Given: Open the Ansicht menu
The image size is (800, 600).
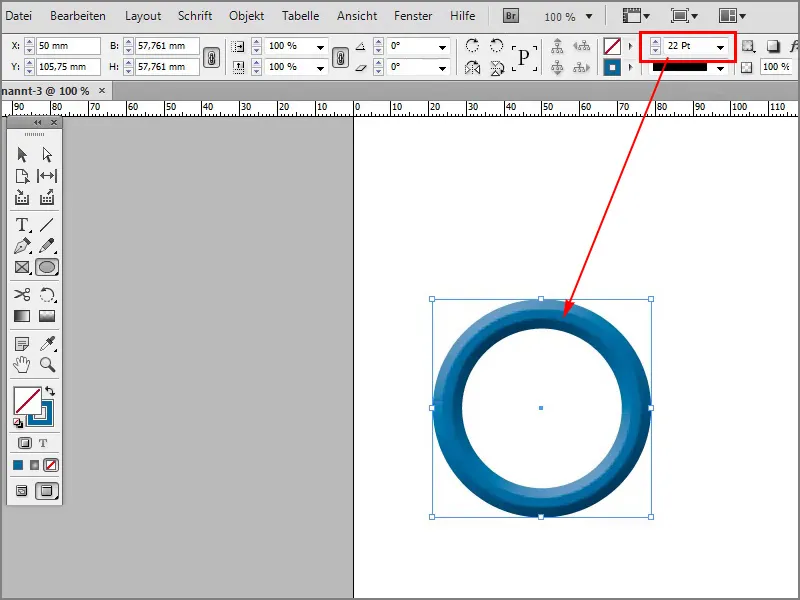Looking at the screenshot, I should (357, 16).
